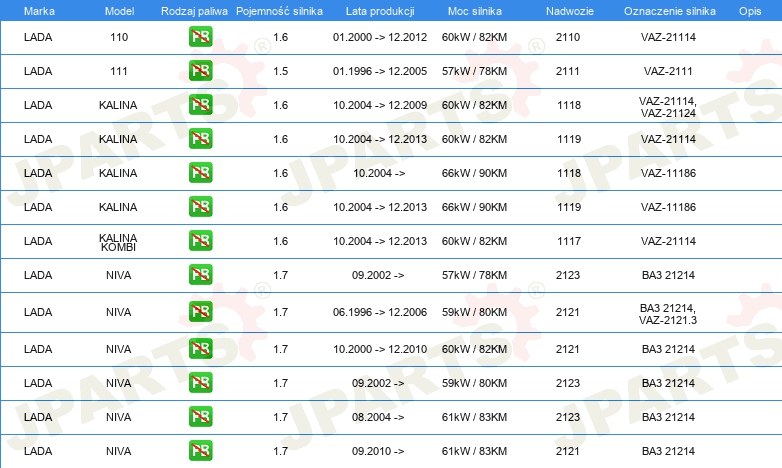Click engine code VAZ-21114, VAZ-21124
The height and width of the screenshot is (468, 782).
(668, 107)
